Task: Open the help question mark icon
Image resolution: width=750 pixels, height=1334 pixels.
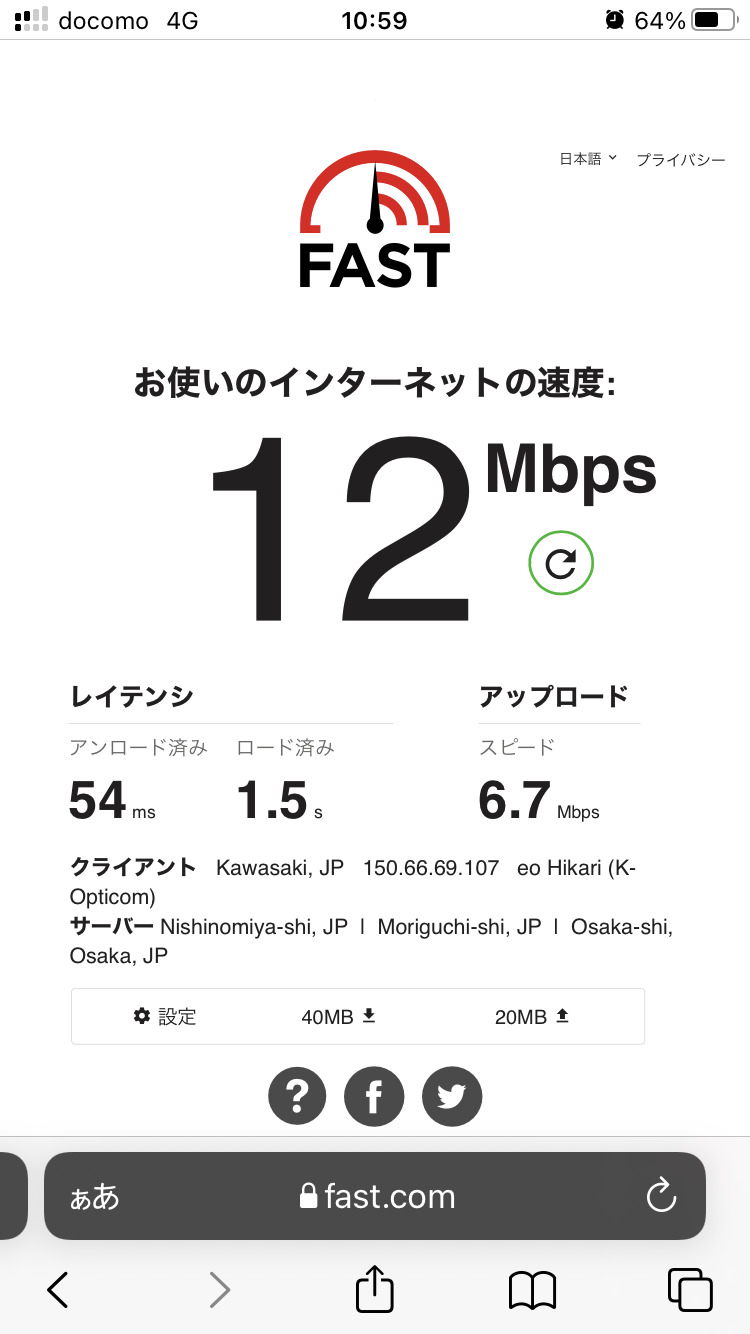Action: click(297, 1096)
